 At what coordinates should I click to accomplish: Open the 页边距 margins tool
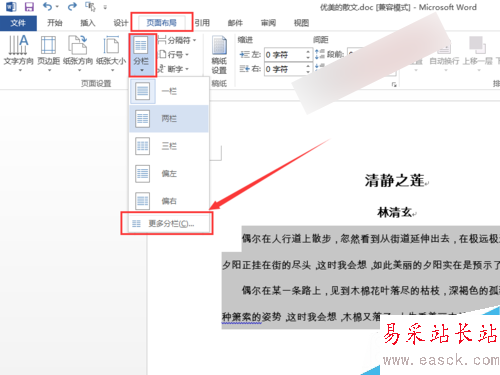point(49,53)
